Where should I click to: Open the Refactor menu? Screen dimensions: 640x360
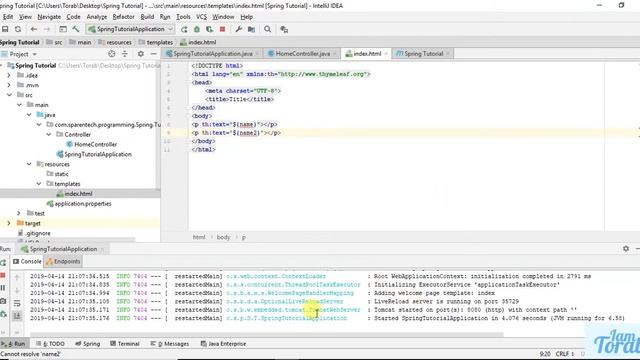123,17
